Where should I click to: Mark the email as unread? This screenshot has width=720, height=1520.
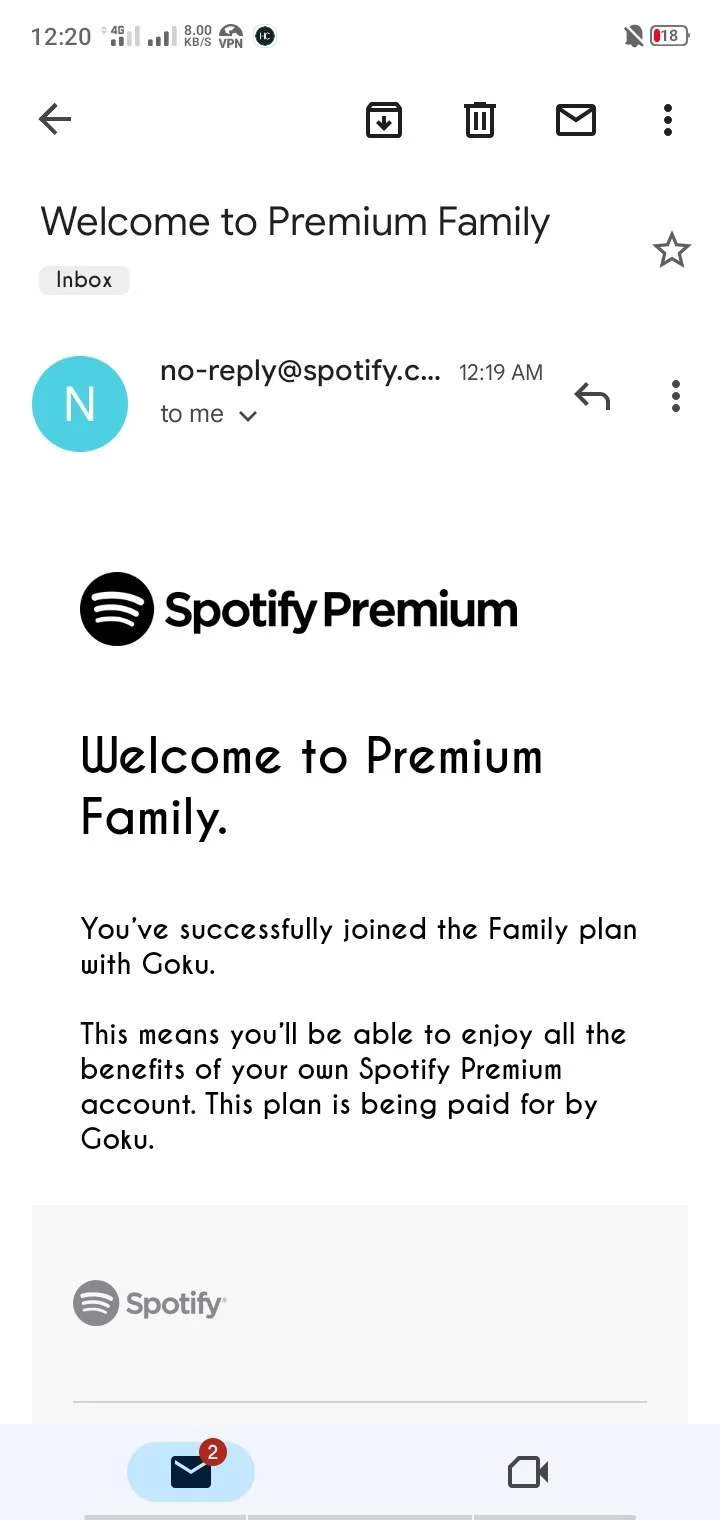(576, 120)
